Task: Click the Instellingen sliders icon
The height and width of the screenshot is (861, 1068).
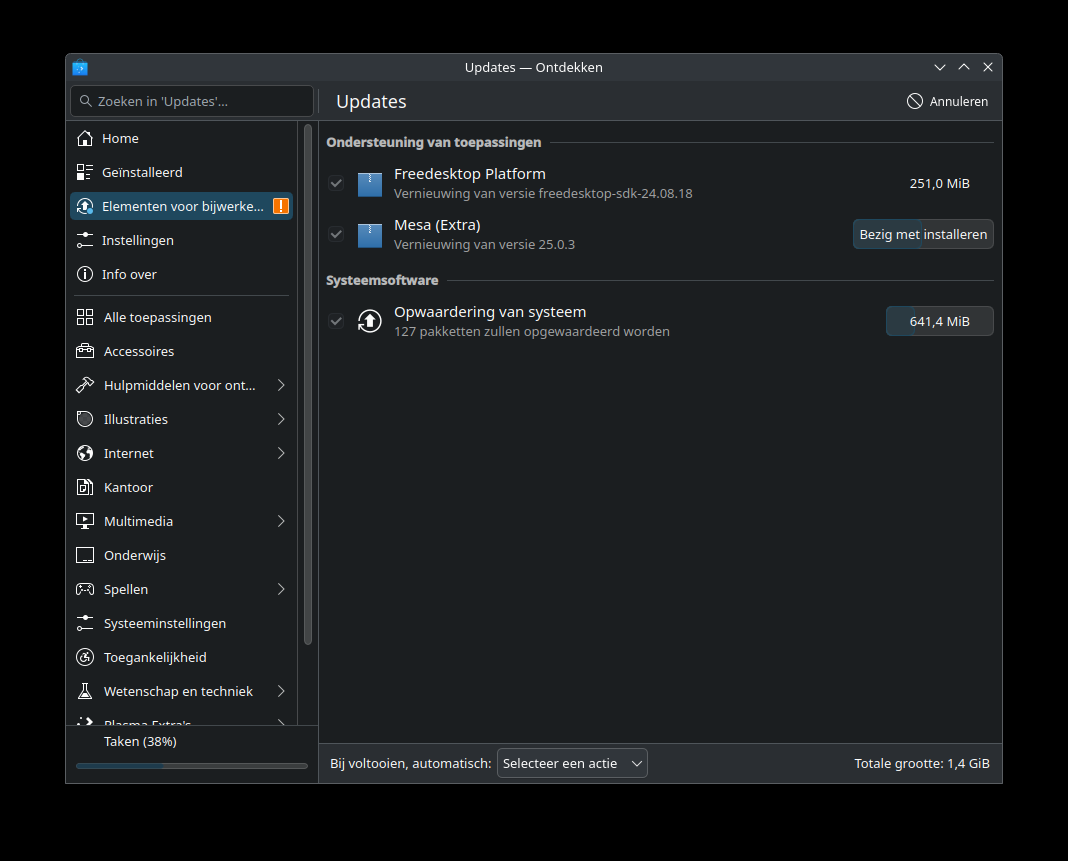Action: point(84,240)
